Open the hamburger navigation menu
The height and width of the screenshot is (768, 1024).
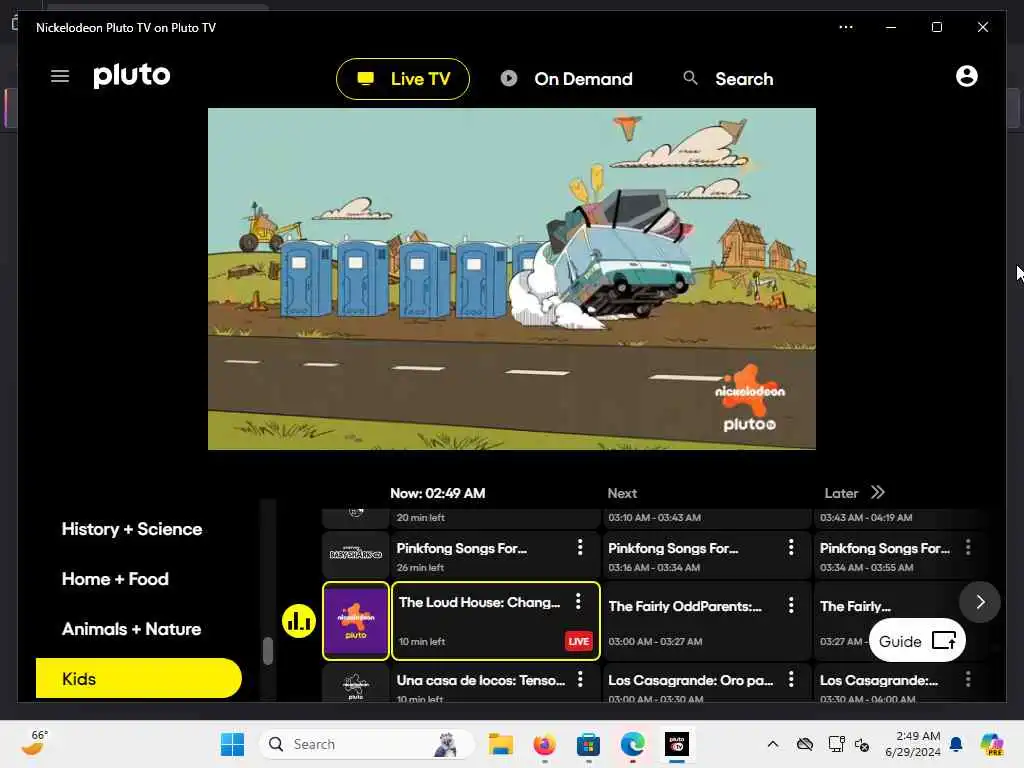click(60, 76)
